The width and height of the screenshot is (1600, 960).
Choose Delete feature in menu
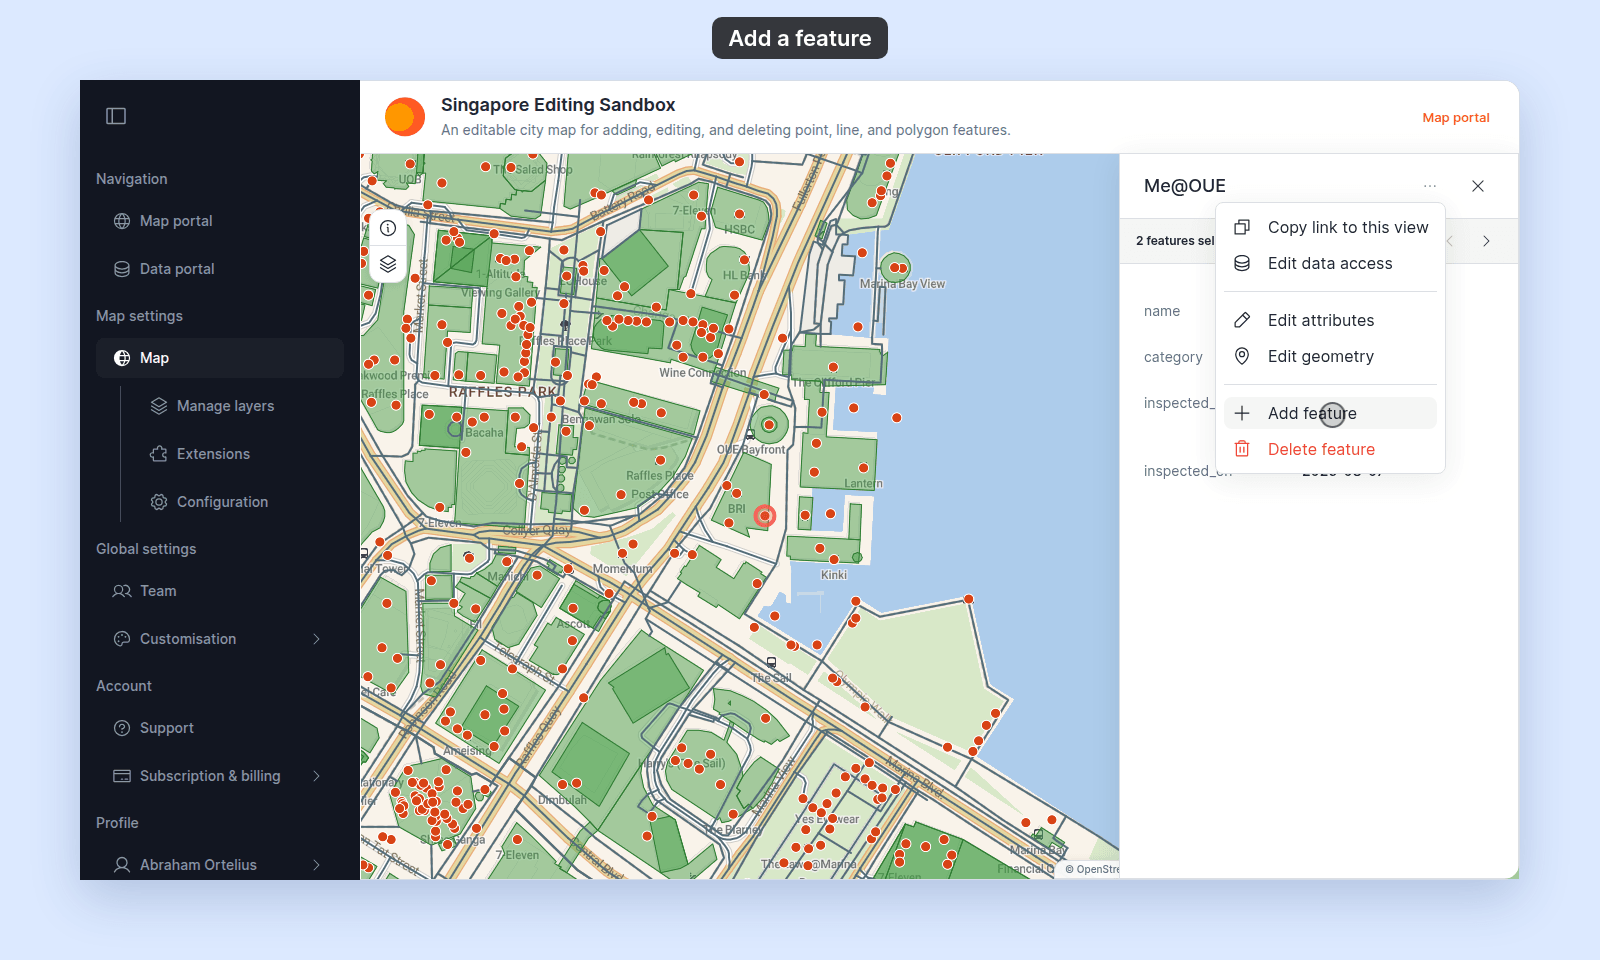tap(1330, 449)
